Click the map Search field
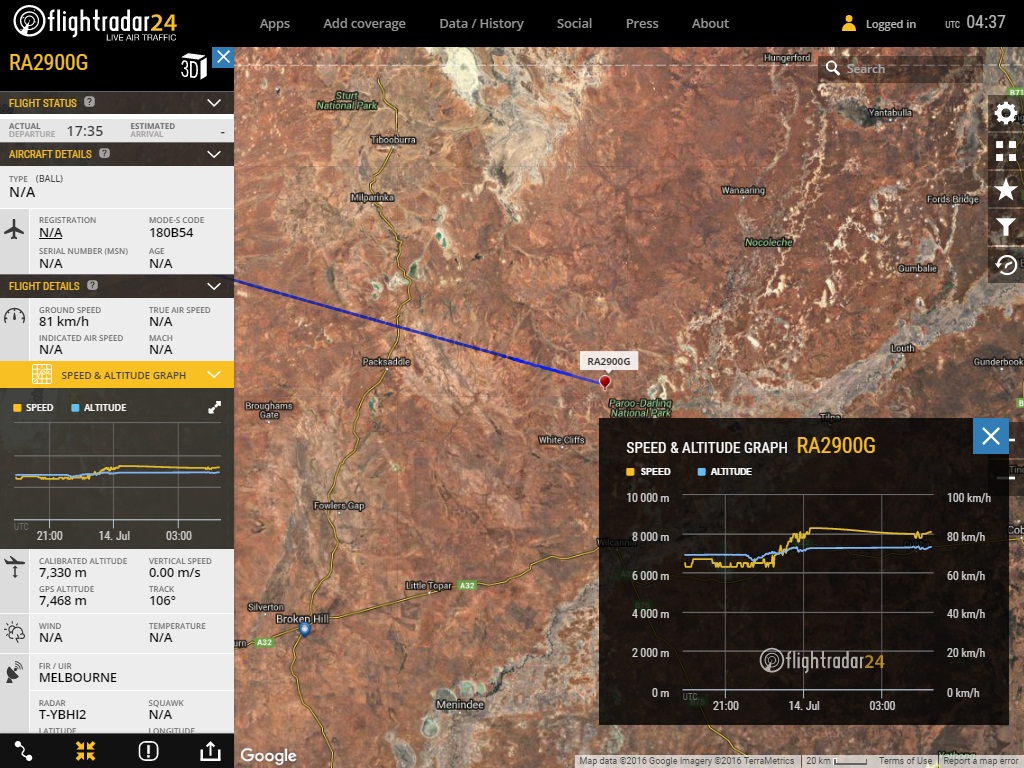This screenshot has height=768, width=1024. coord(900,69)
